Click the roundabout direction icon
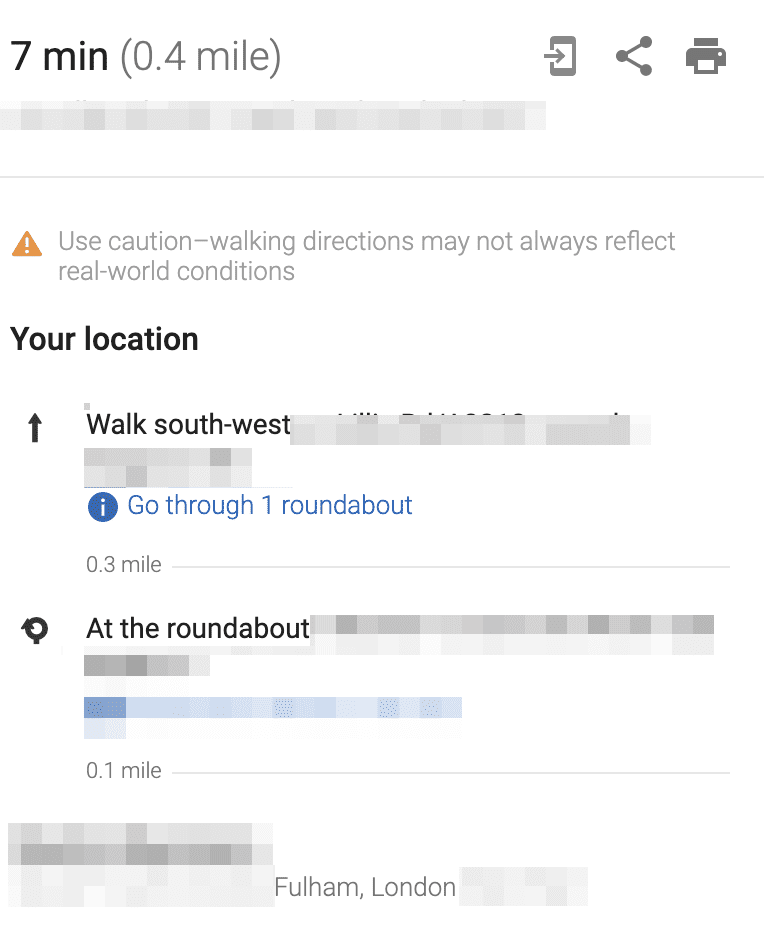764x928 pixels. coord(35,630)
